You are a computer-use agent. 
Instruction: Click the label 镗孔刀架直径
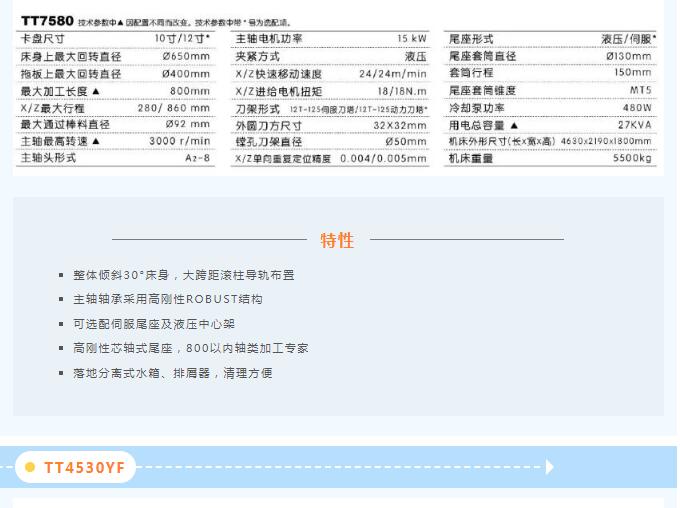(x=269, y=142)
